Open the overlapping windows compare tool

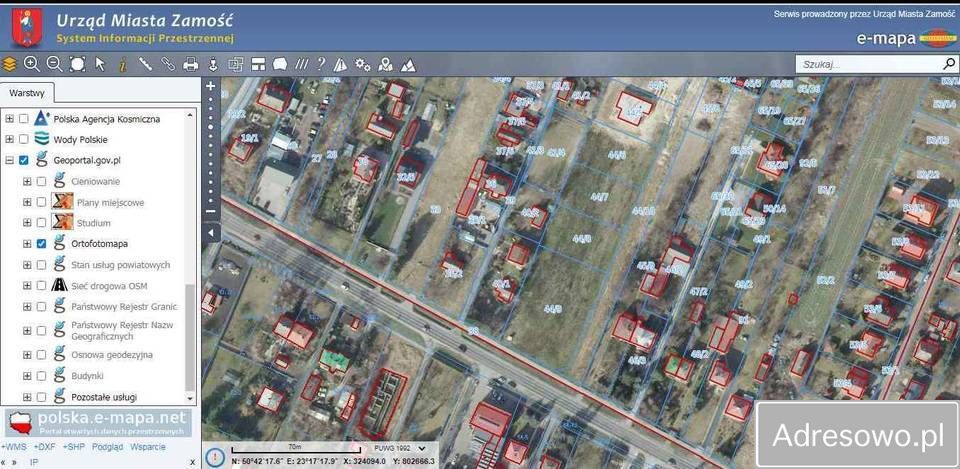[x=236, y=64]
